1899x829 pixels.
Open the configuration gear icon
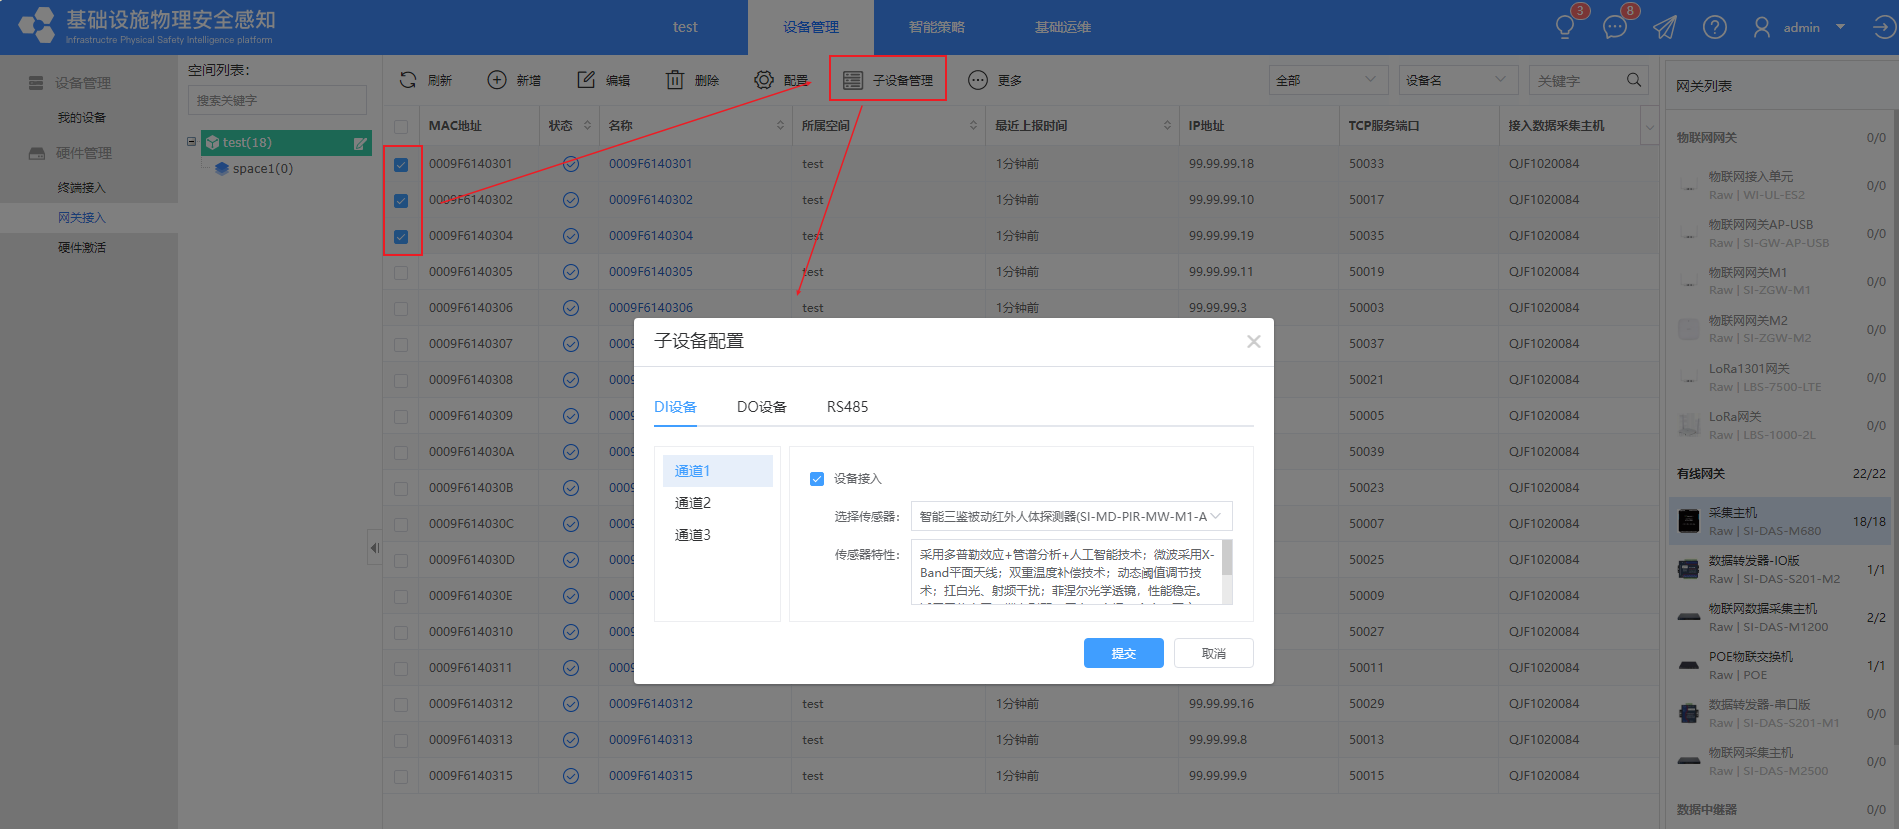point(764,80)
